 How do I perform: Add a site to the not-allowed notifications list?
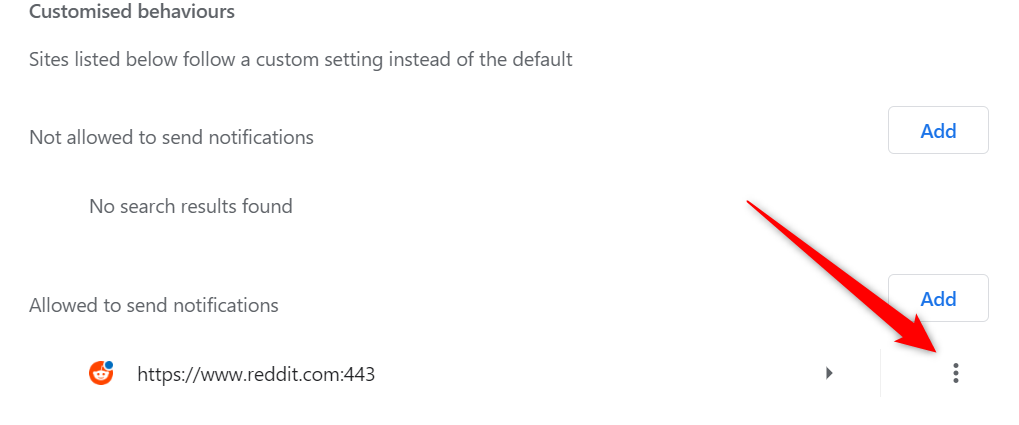pos(938,130)
